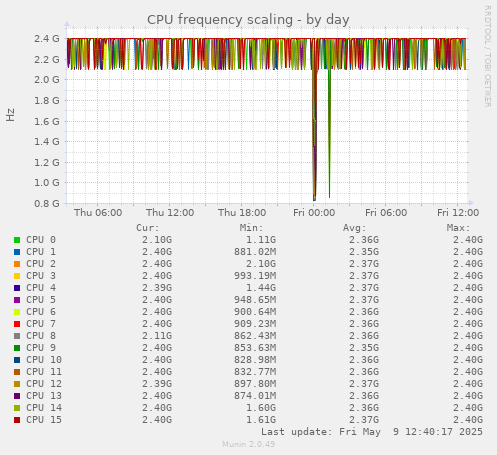
Task: Click the navy CPU 10 legend swatch
Action: 17,360
